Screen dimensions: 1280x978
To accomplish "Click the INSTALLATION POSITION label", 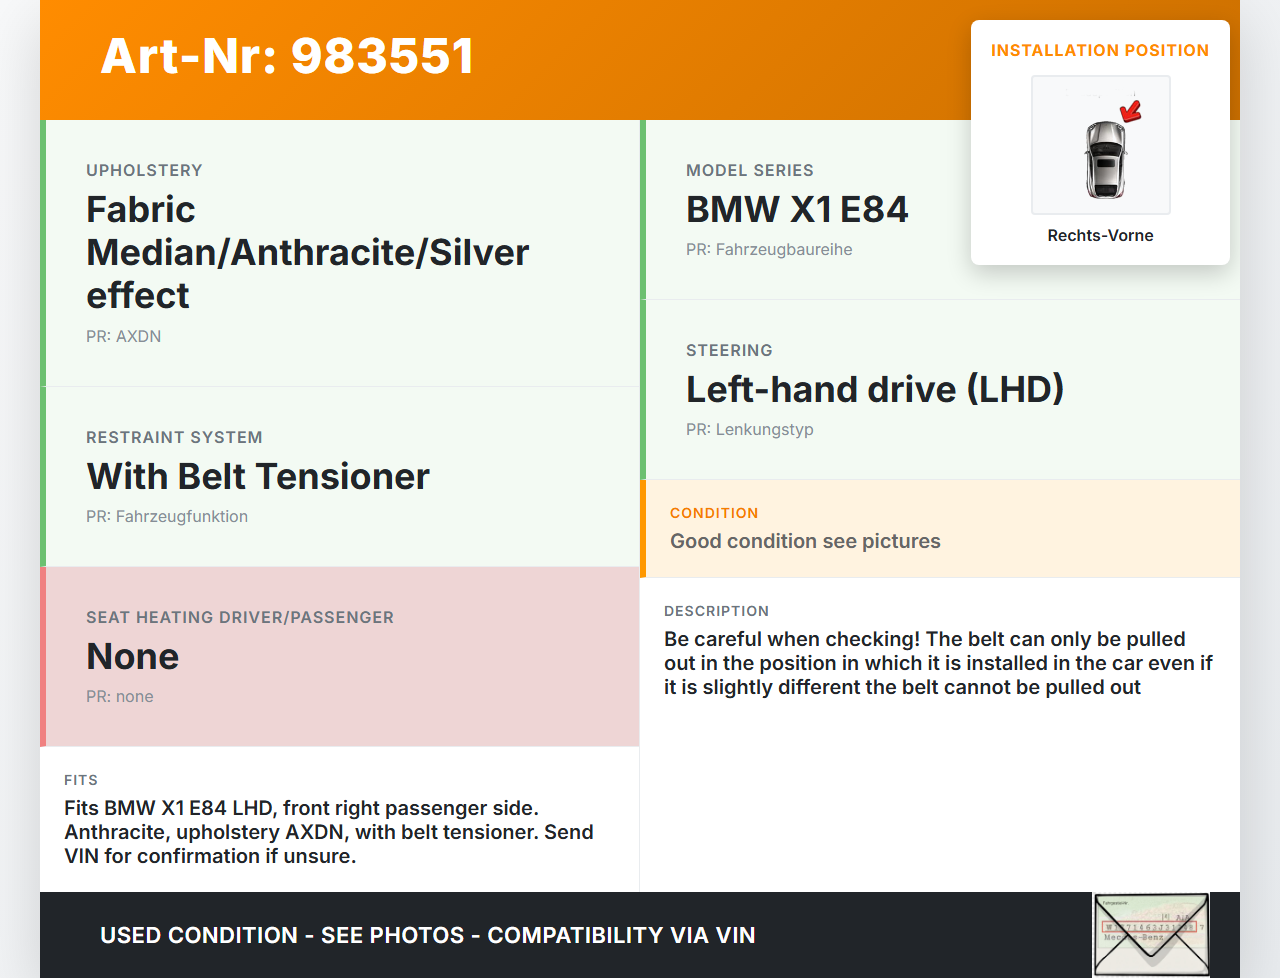I will pyautogui.click(x=1100, y=50).
